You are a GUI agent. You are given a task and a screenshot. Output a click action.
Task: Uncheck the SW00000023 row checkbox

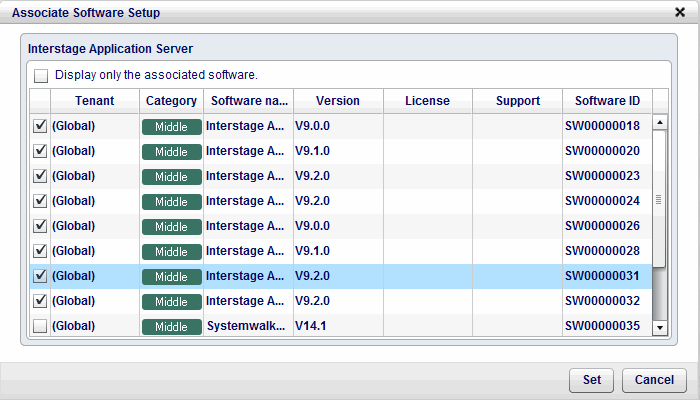tap(40, 176)
